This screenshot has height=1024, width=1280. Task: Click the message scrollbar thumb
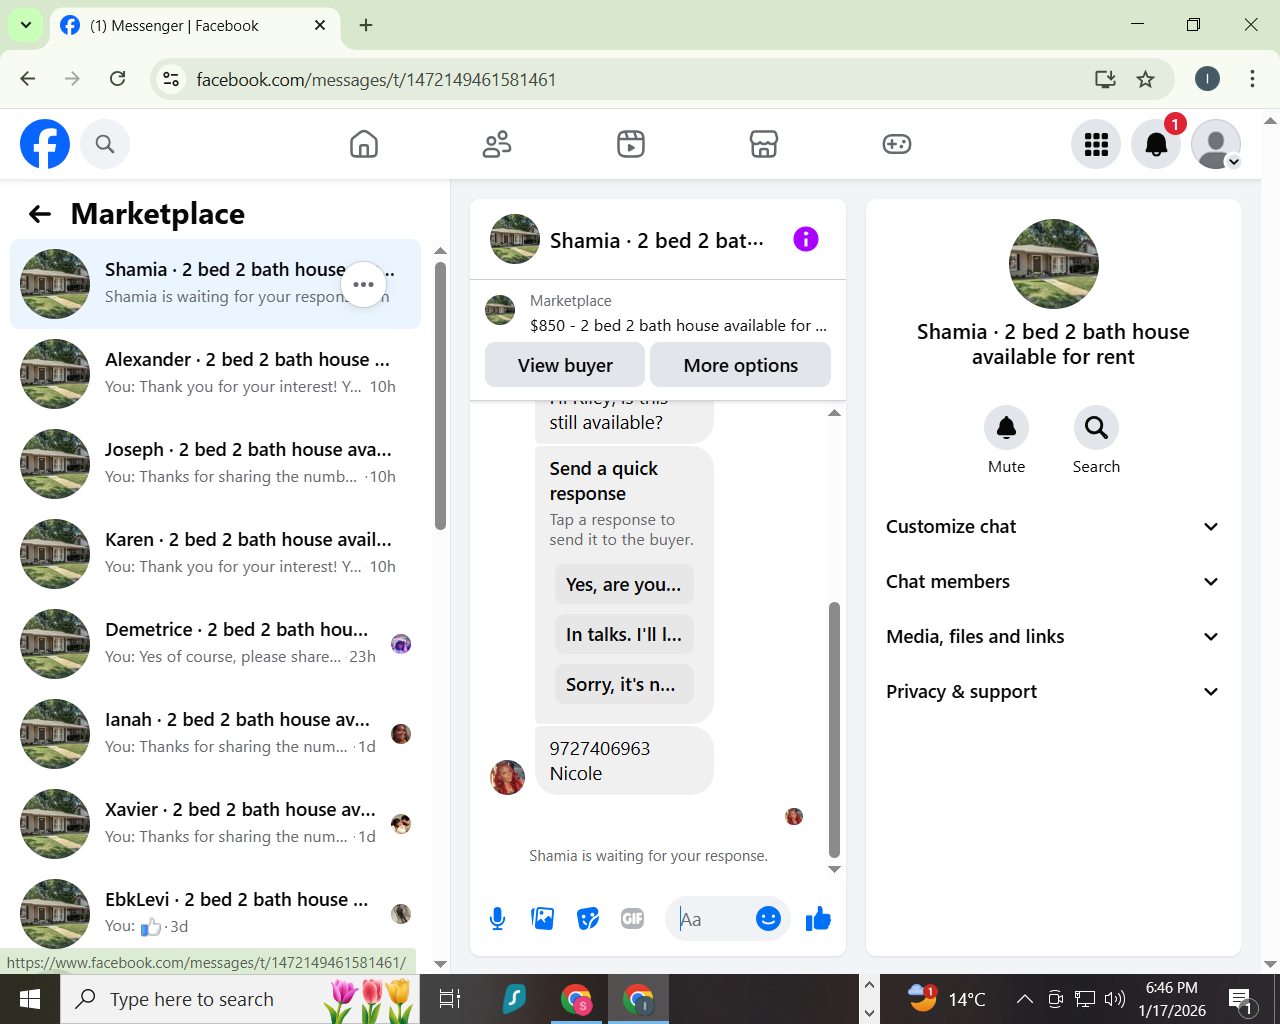pos(834,730)
